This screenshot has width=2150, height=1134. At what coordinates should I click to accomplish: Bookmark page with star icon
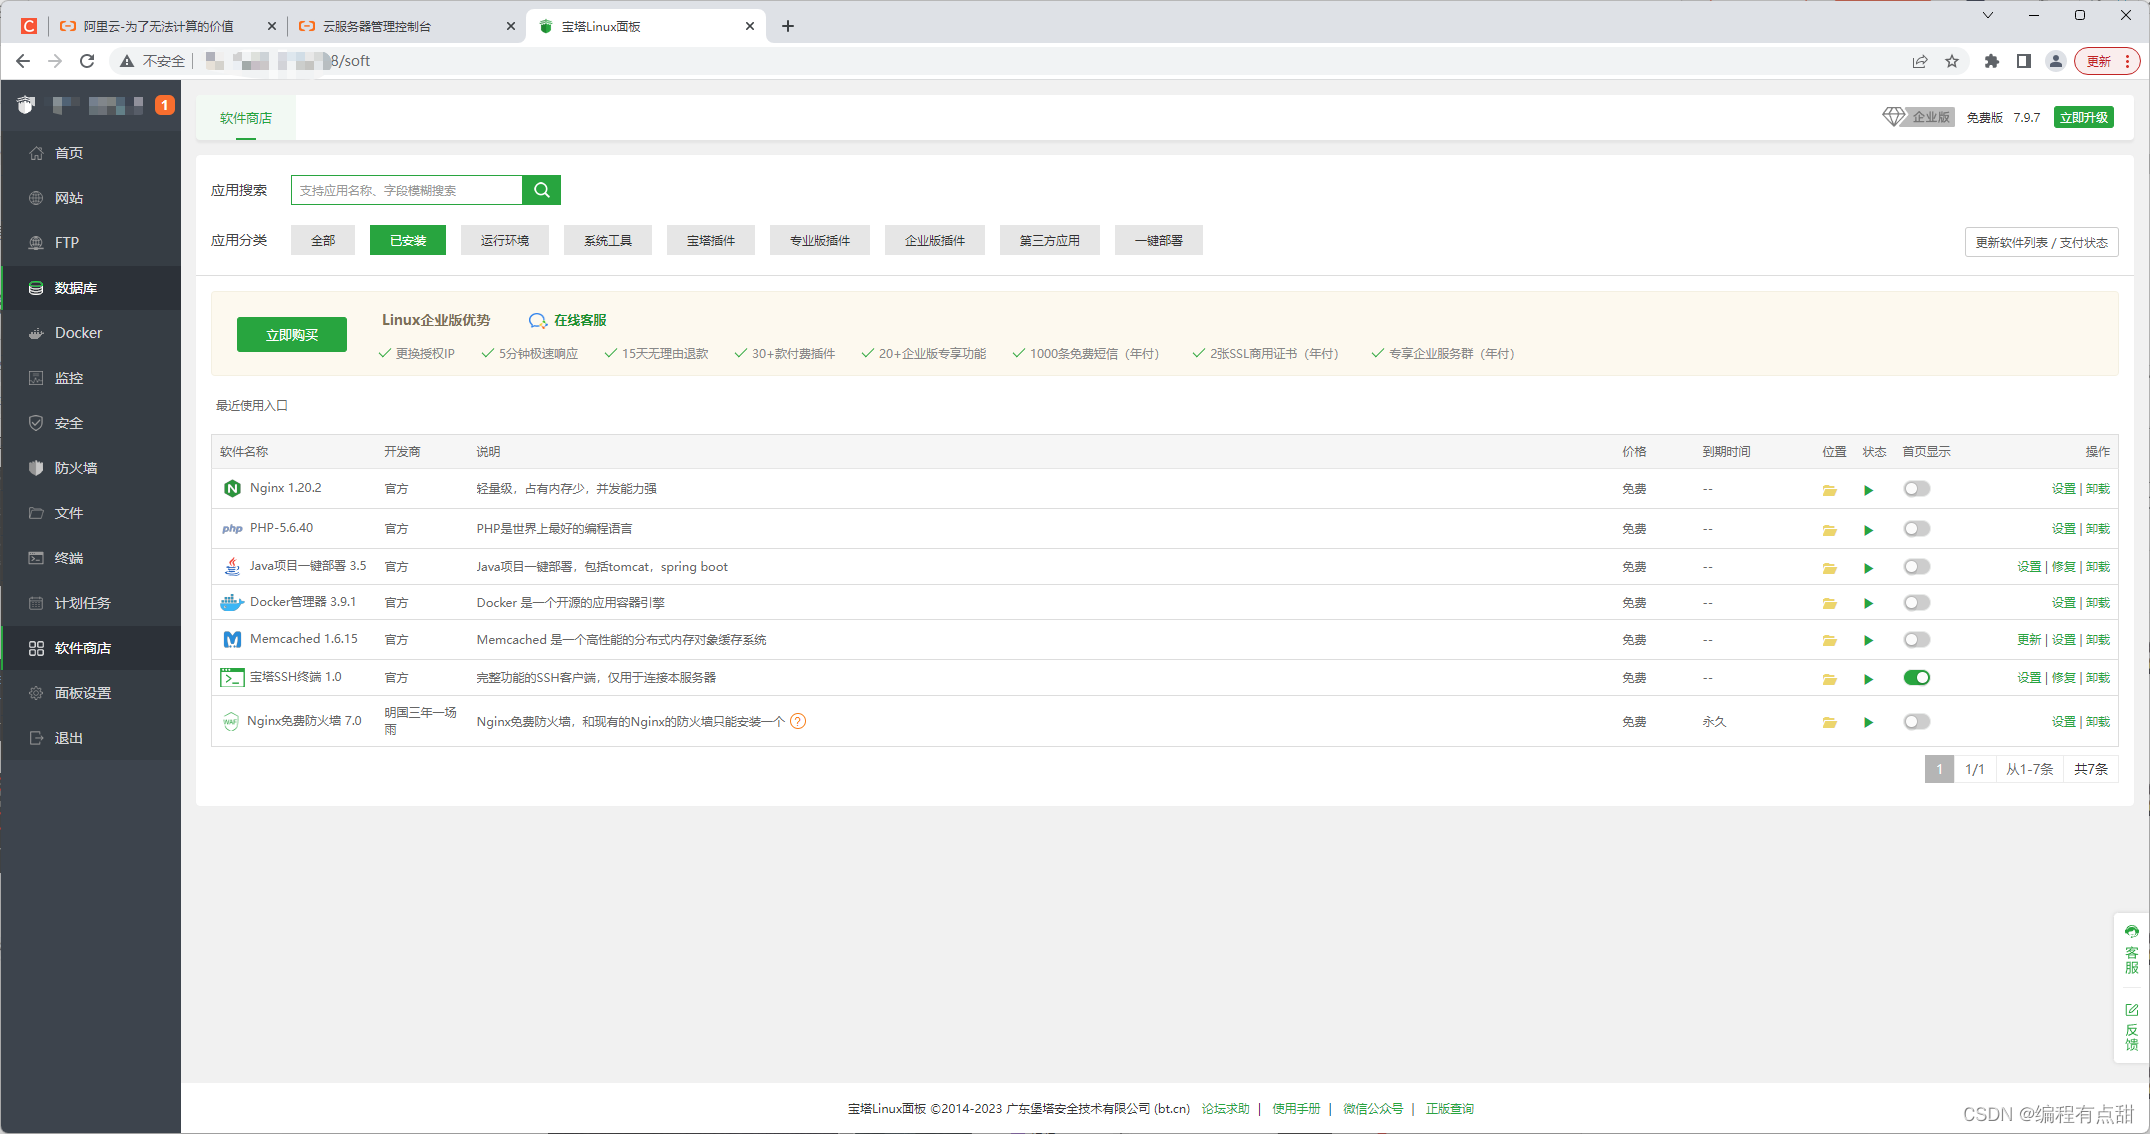pyautogui.click(x=1952, y=61)
